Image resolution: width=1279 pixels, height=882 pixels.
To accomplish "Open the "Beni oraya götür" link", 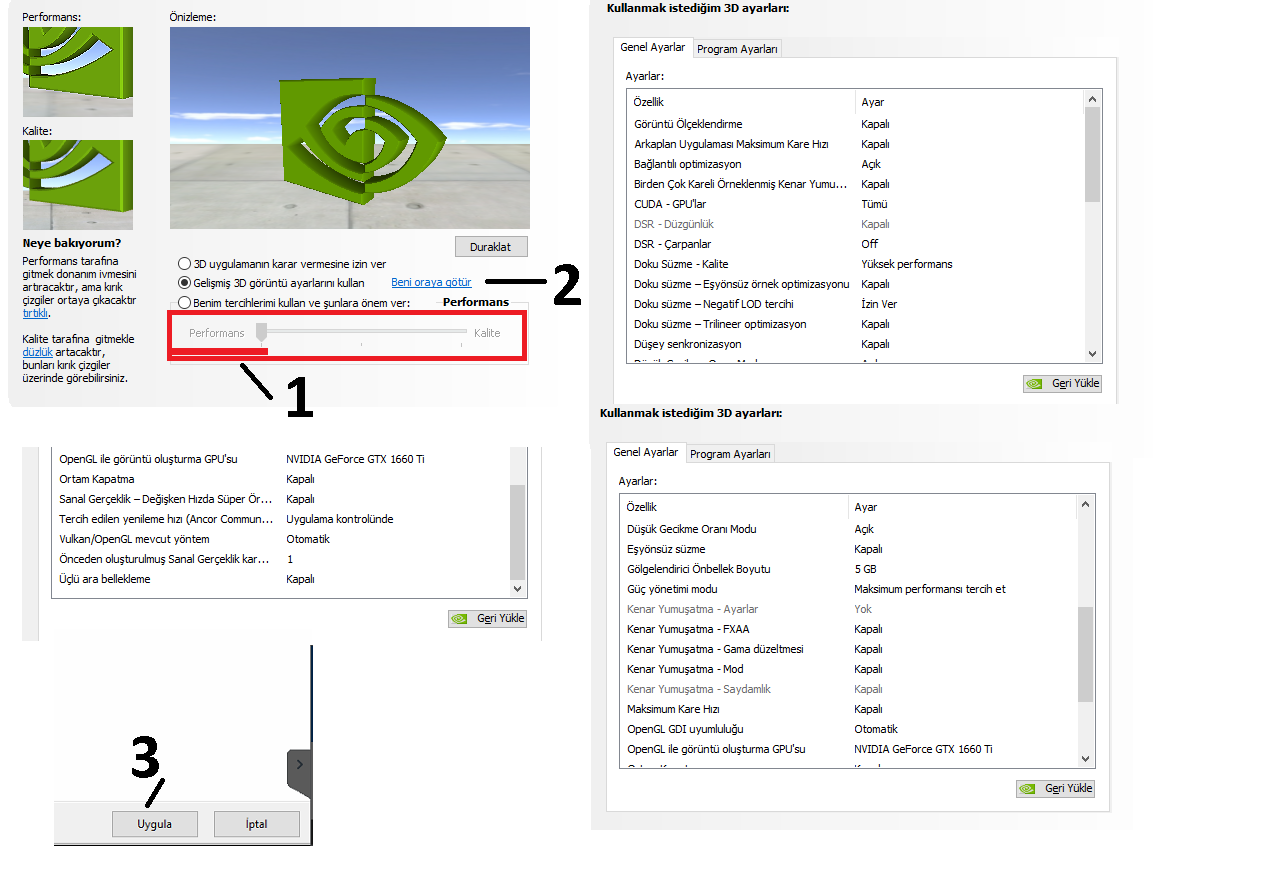I will coord(431,283).
